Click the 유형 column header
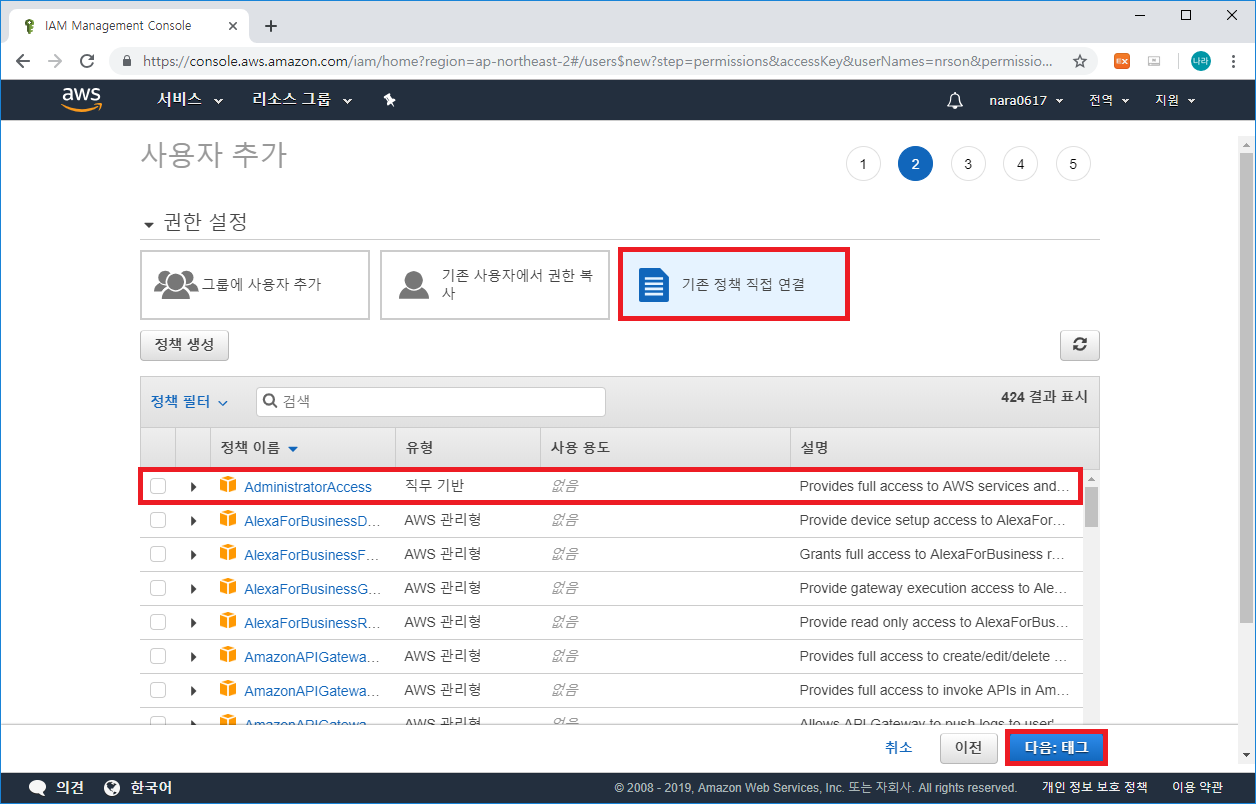1256x804 pixels. click(x=419, y=448)
